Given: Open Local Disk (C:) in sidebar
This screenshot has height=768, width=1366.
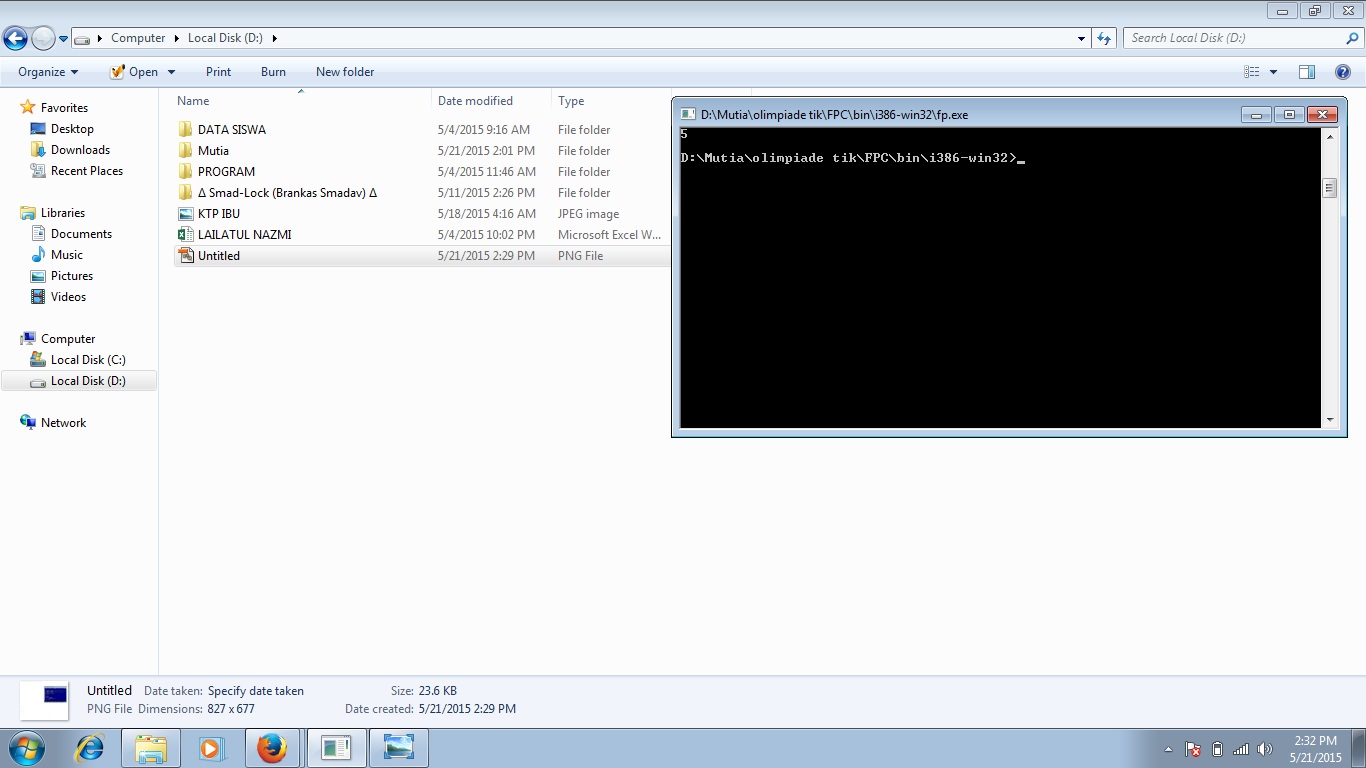Looking at the screenshot, I should [88, 360].
